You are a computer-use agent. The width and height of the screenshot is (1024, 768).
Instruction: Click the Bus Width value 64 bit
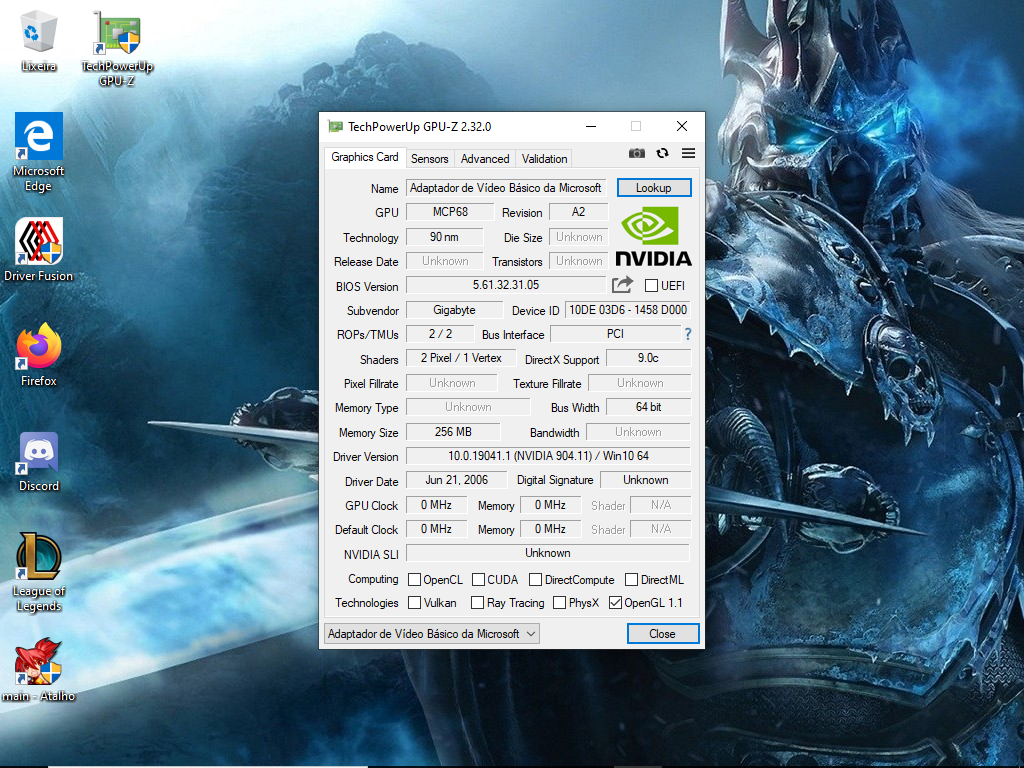coord(648,408)
